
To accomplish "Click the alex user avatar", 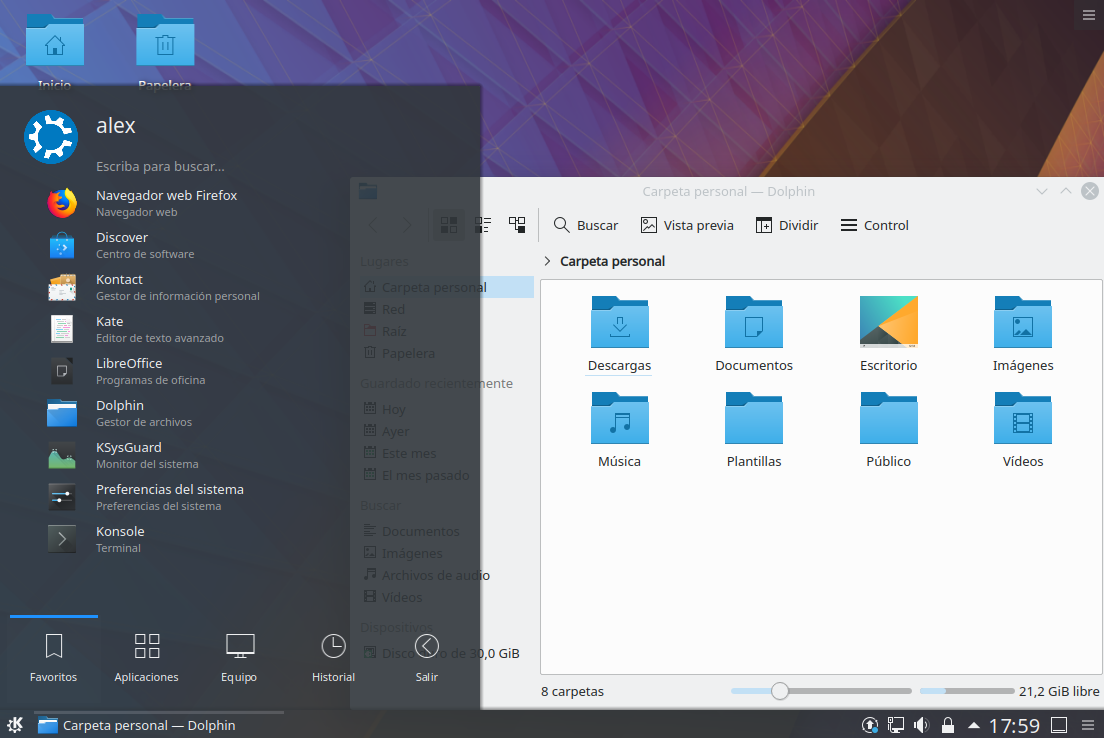I will 51,137.
